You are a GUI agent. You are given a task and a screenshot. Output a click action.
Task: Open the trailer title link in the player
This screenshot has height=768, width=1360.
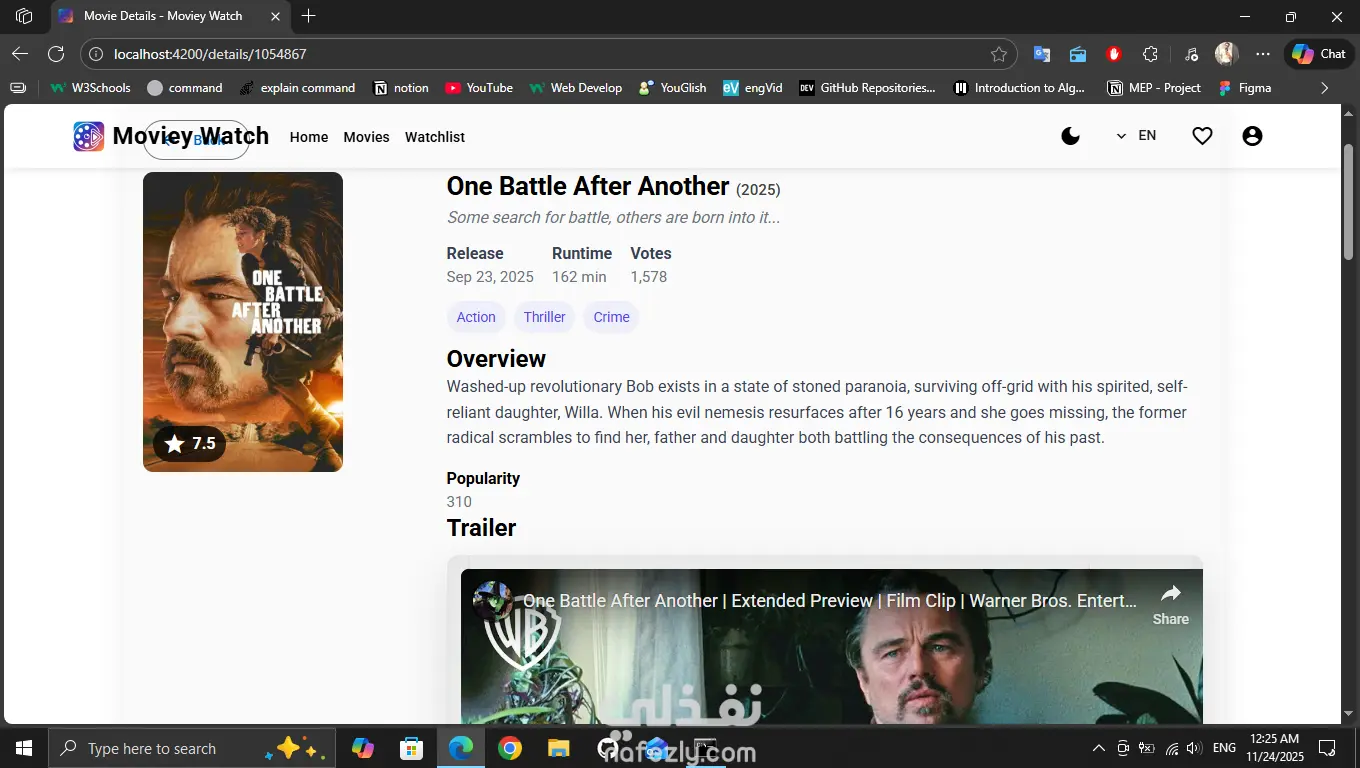(x=830, y=601)
